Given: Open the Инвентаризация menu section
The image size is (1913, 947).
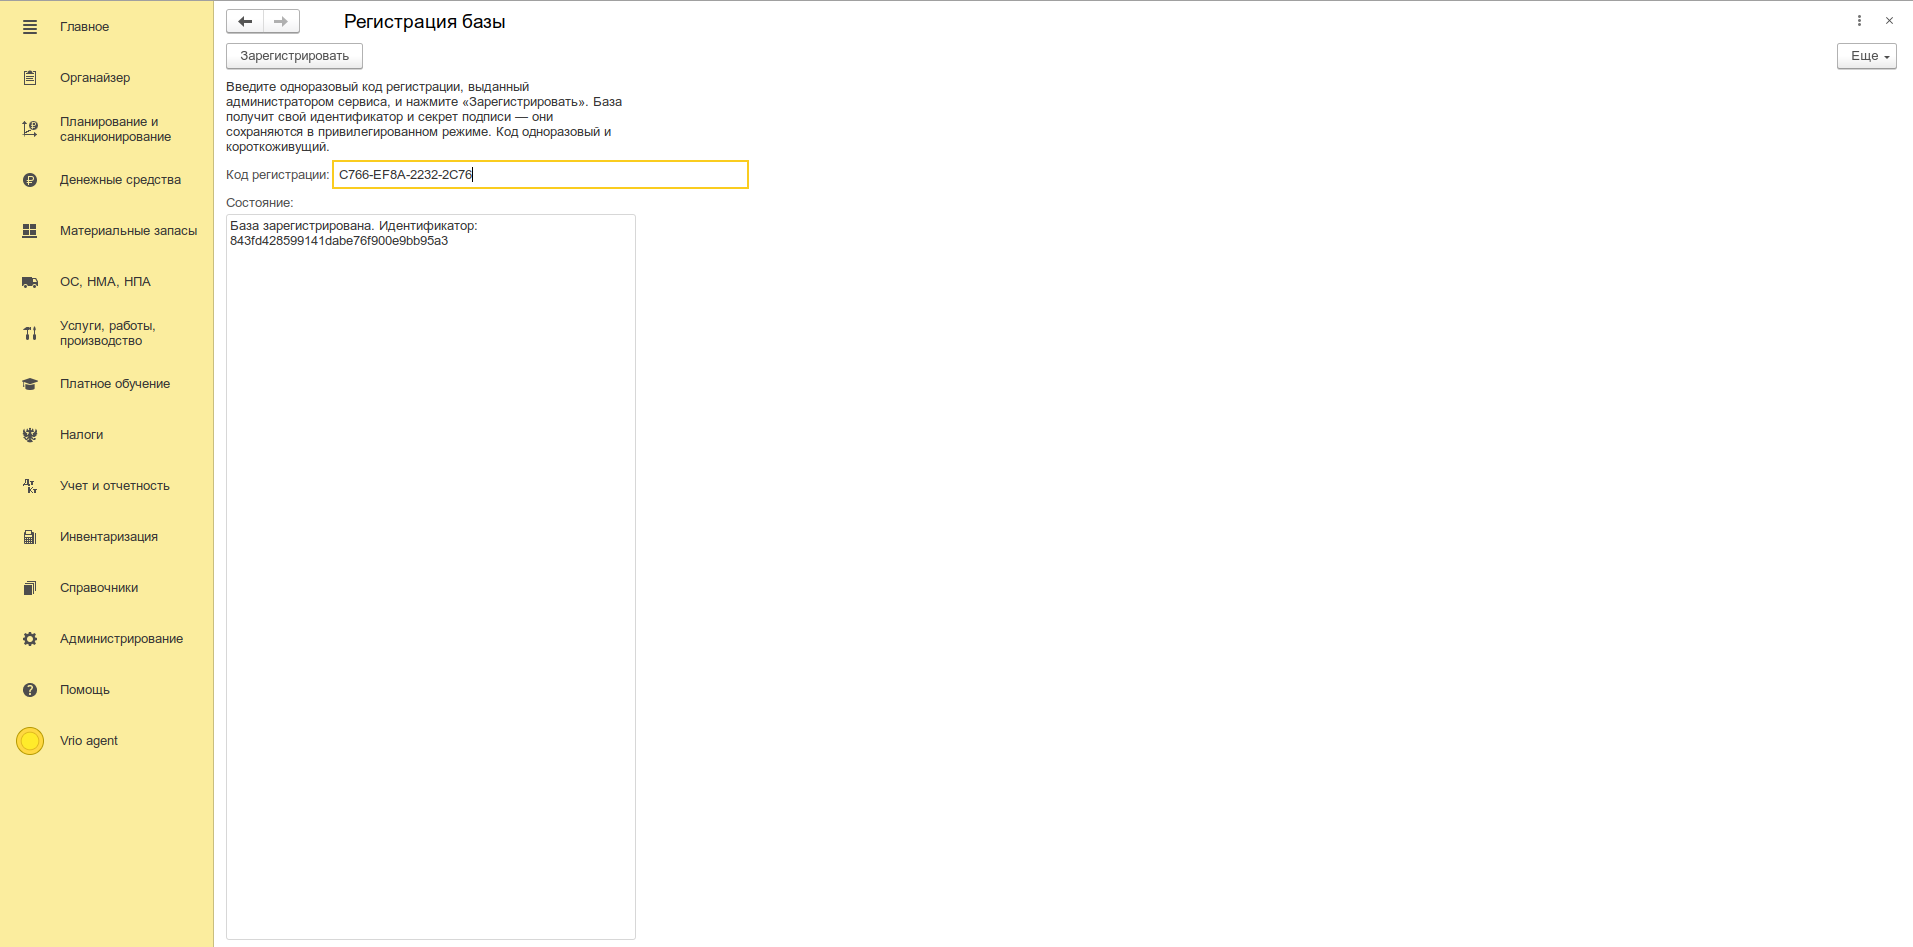Looking at the screenshot, I should pyautogui.click(x=109, y=537).
